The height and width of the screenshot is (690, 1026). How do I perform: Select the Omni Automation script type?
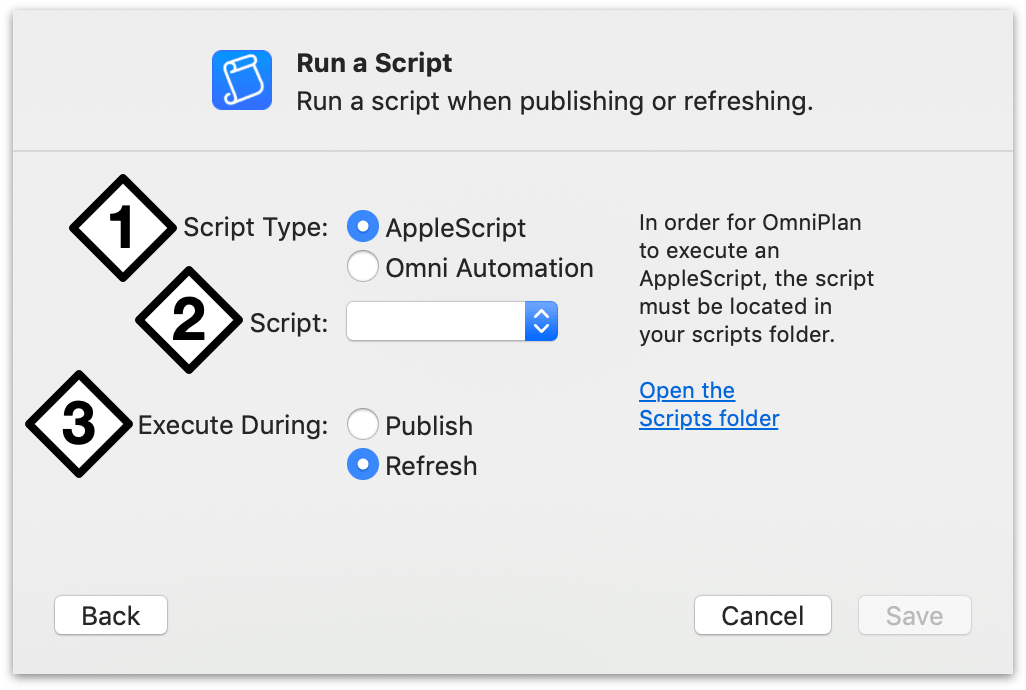point(363,266)
